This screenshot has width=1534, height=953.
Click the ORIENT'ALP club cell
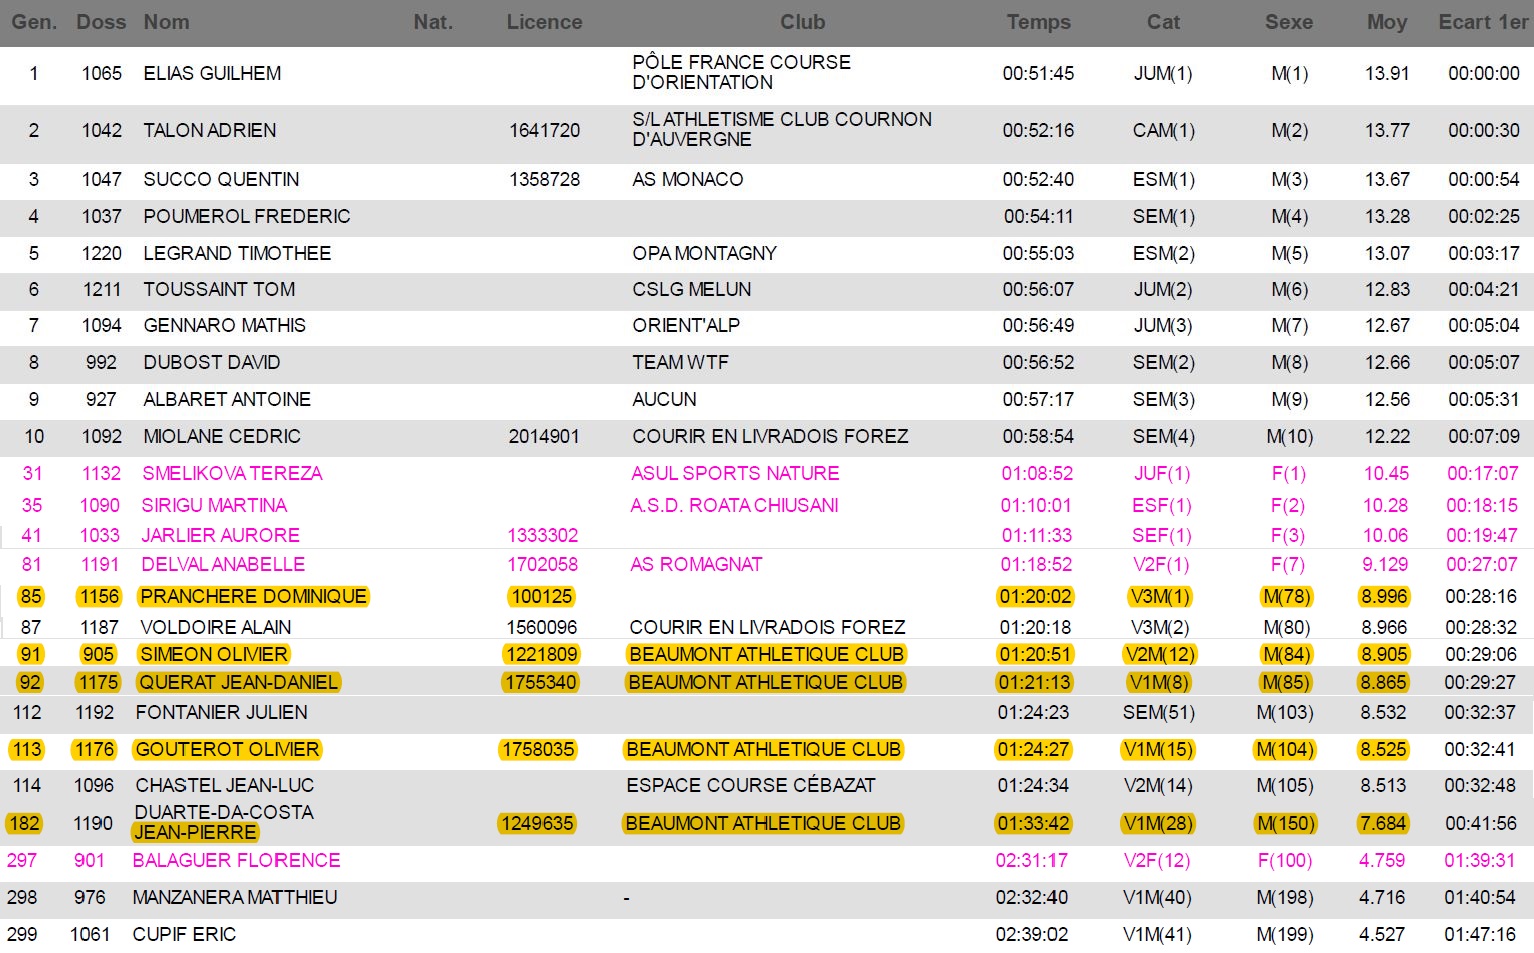point(686,325)
